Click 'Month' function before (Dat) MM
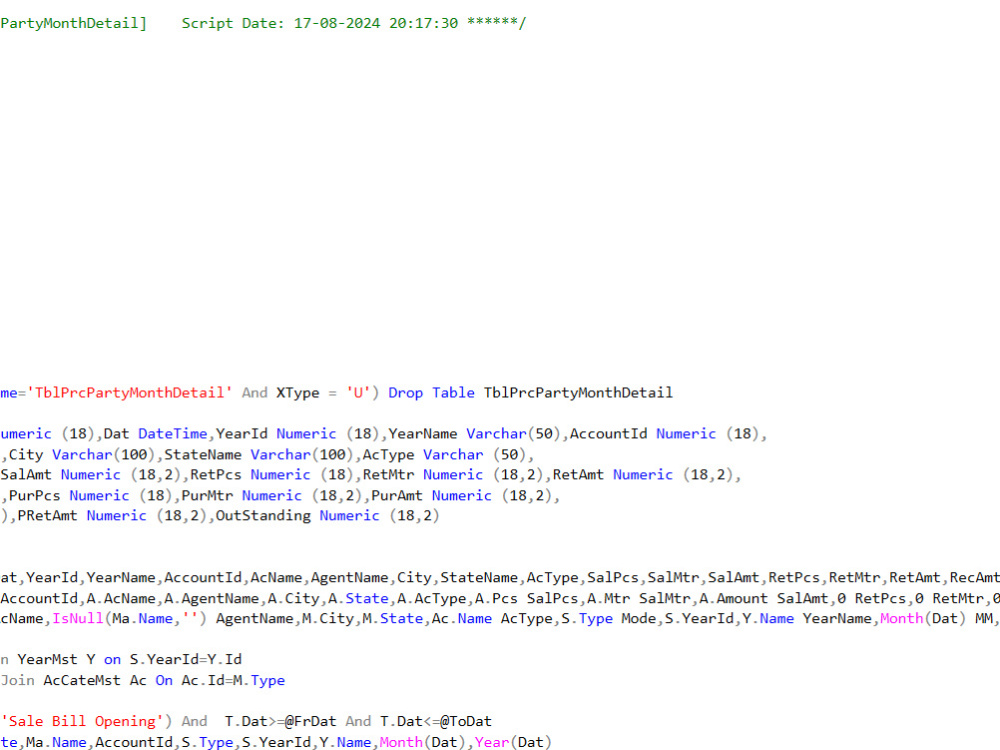Image resolution: width=1000 pixels, height=750 pixels. tap(902, 619)
